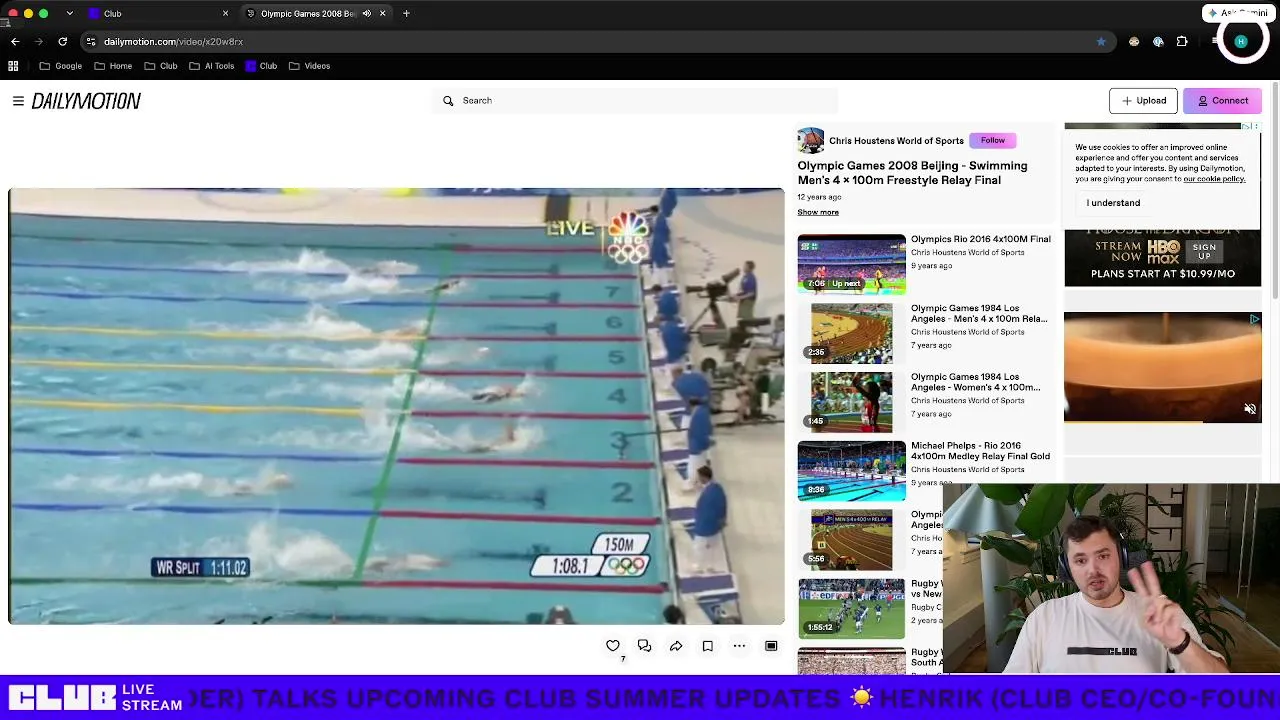Open the video comments icon
Viewport: 1280px width, 720px height.
click(x=644, y=646)
